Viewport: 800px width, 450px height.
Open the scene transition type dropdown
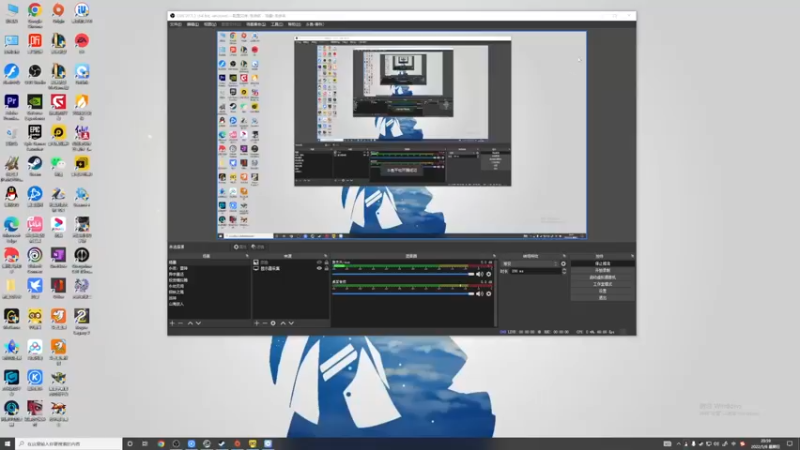(x=530, y=264)
